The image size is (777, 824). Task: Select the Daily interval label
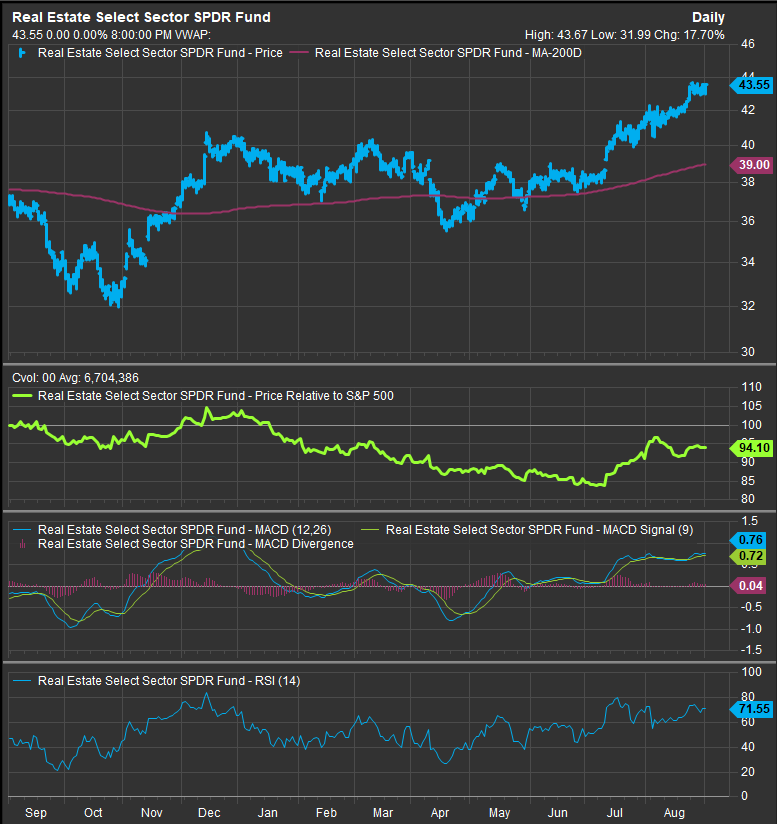tap(708, 17)
